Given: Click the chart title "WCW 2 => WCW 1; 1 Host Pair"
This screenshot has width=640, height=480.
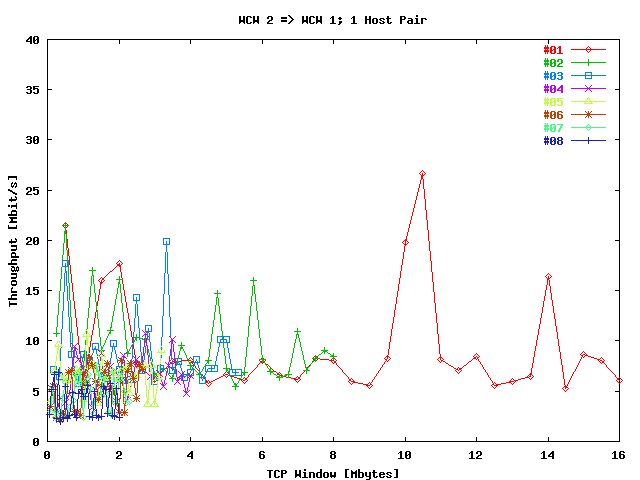Looking at the screenshot, I should click(333, 20).
